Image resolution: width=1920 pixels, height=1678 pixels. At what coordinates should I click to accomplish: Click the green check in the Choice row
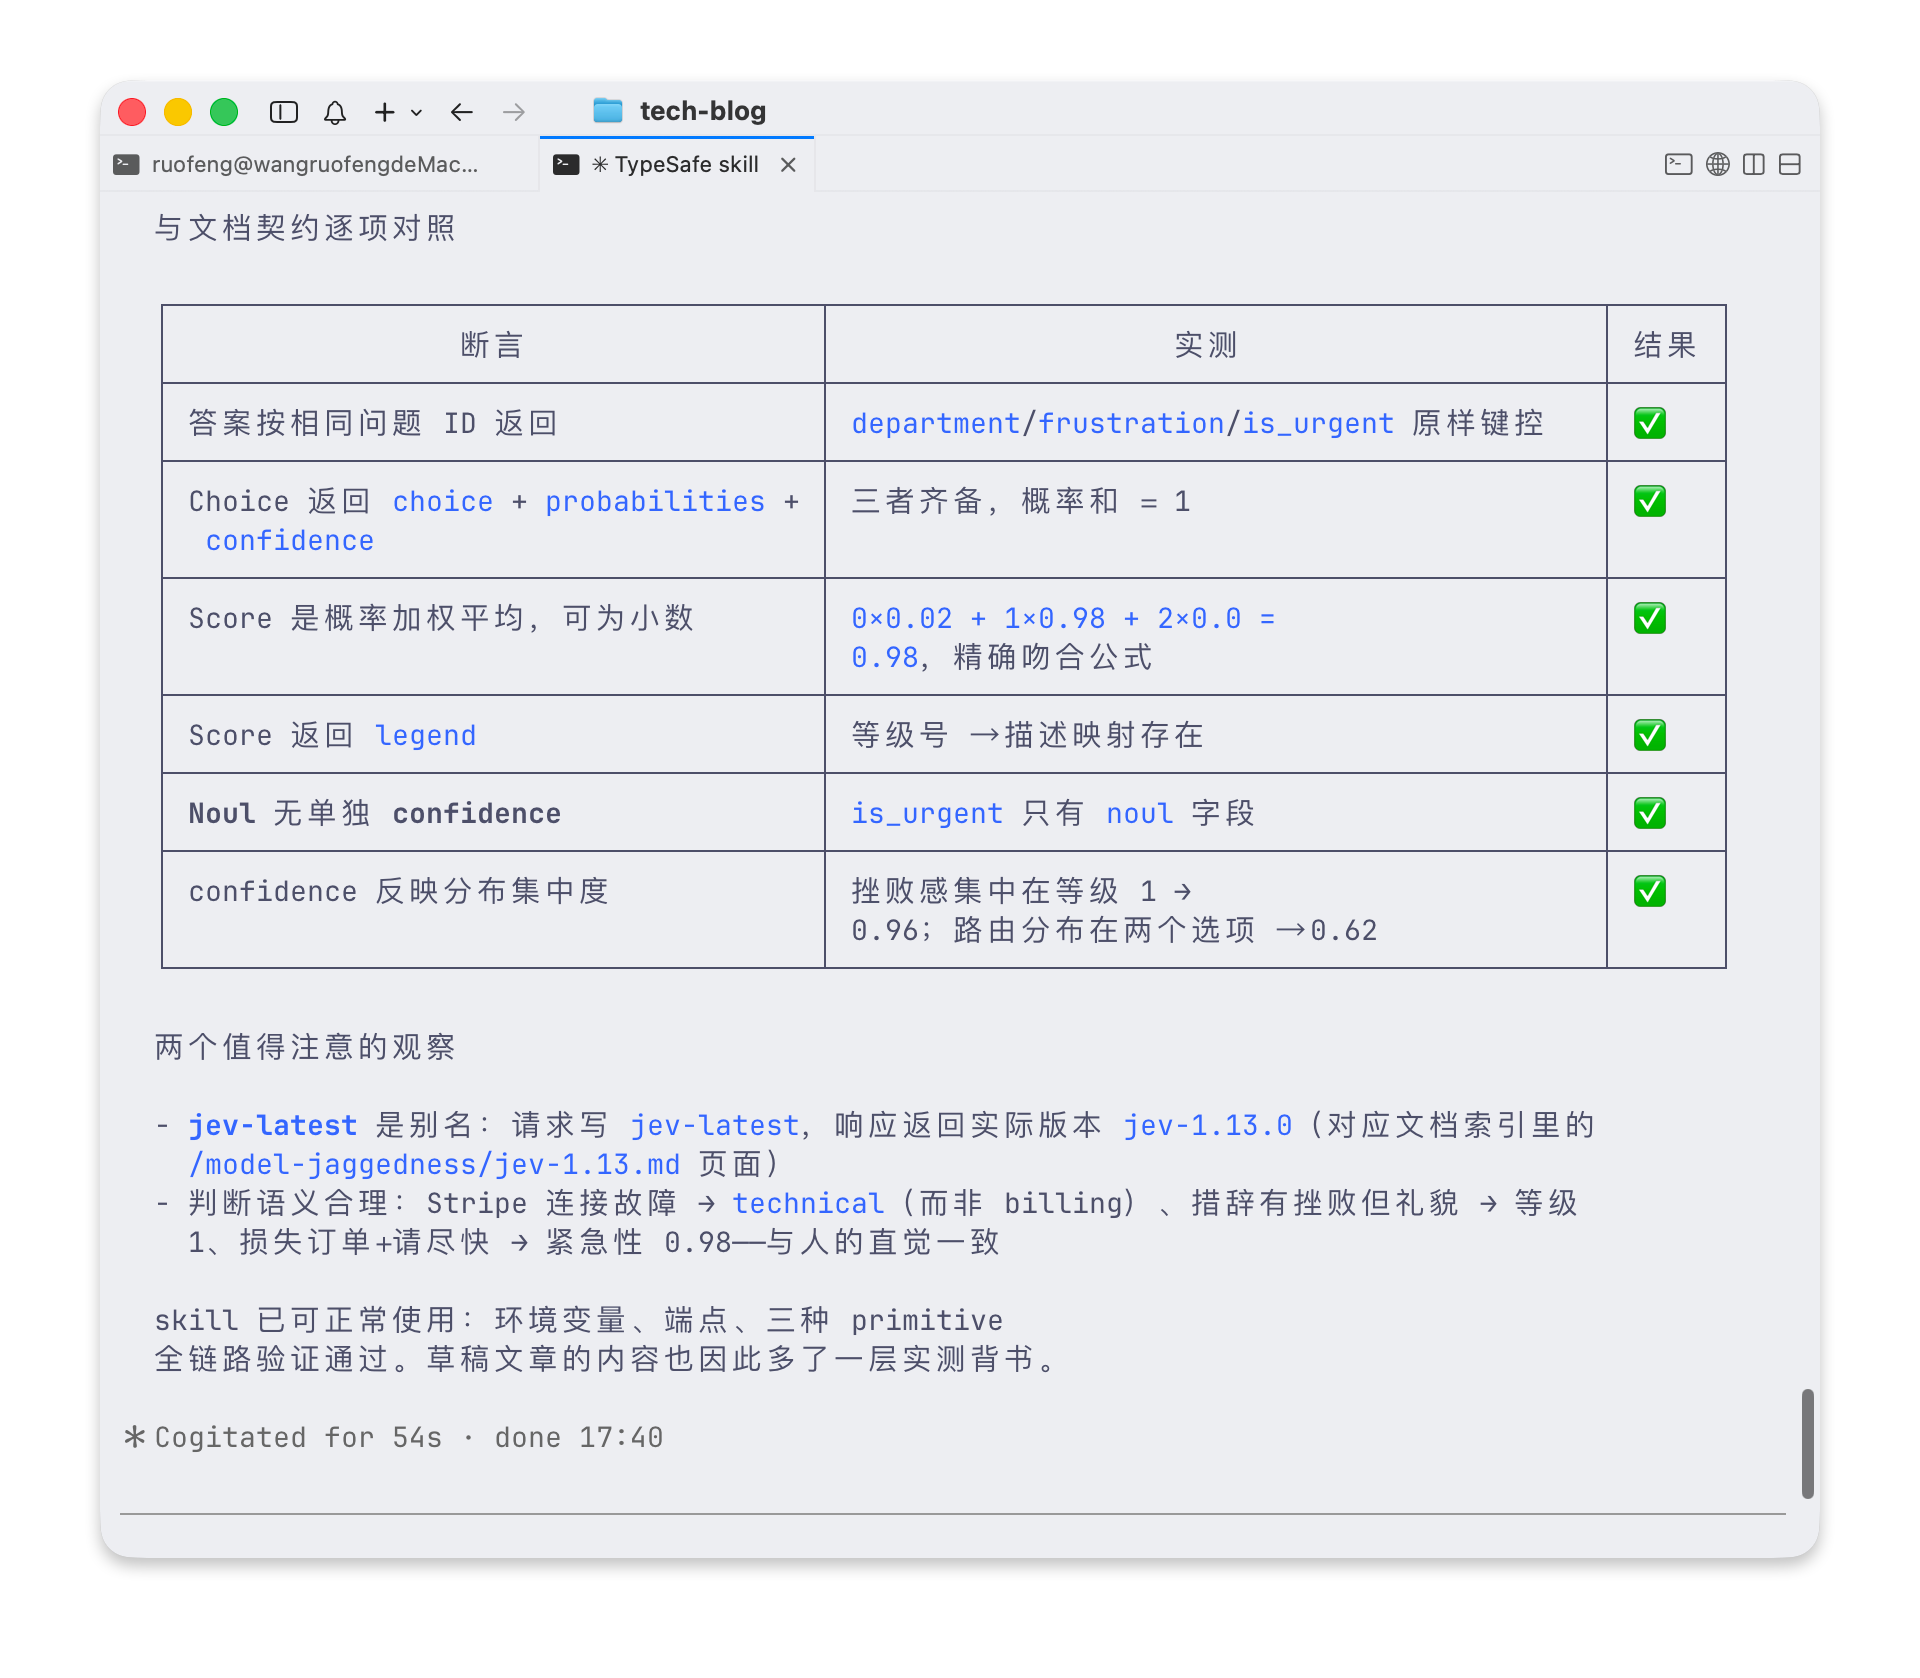[x=1650, y=501]
